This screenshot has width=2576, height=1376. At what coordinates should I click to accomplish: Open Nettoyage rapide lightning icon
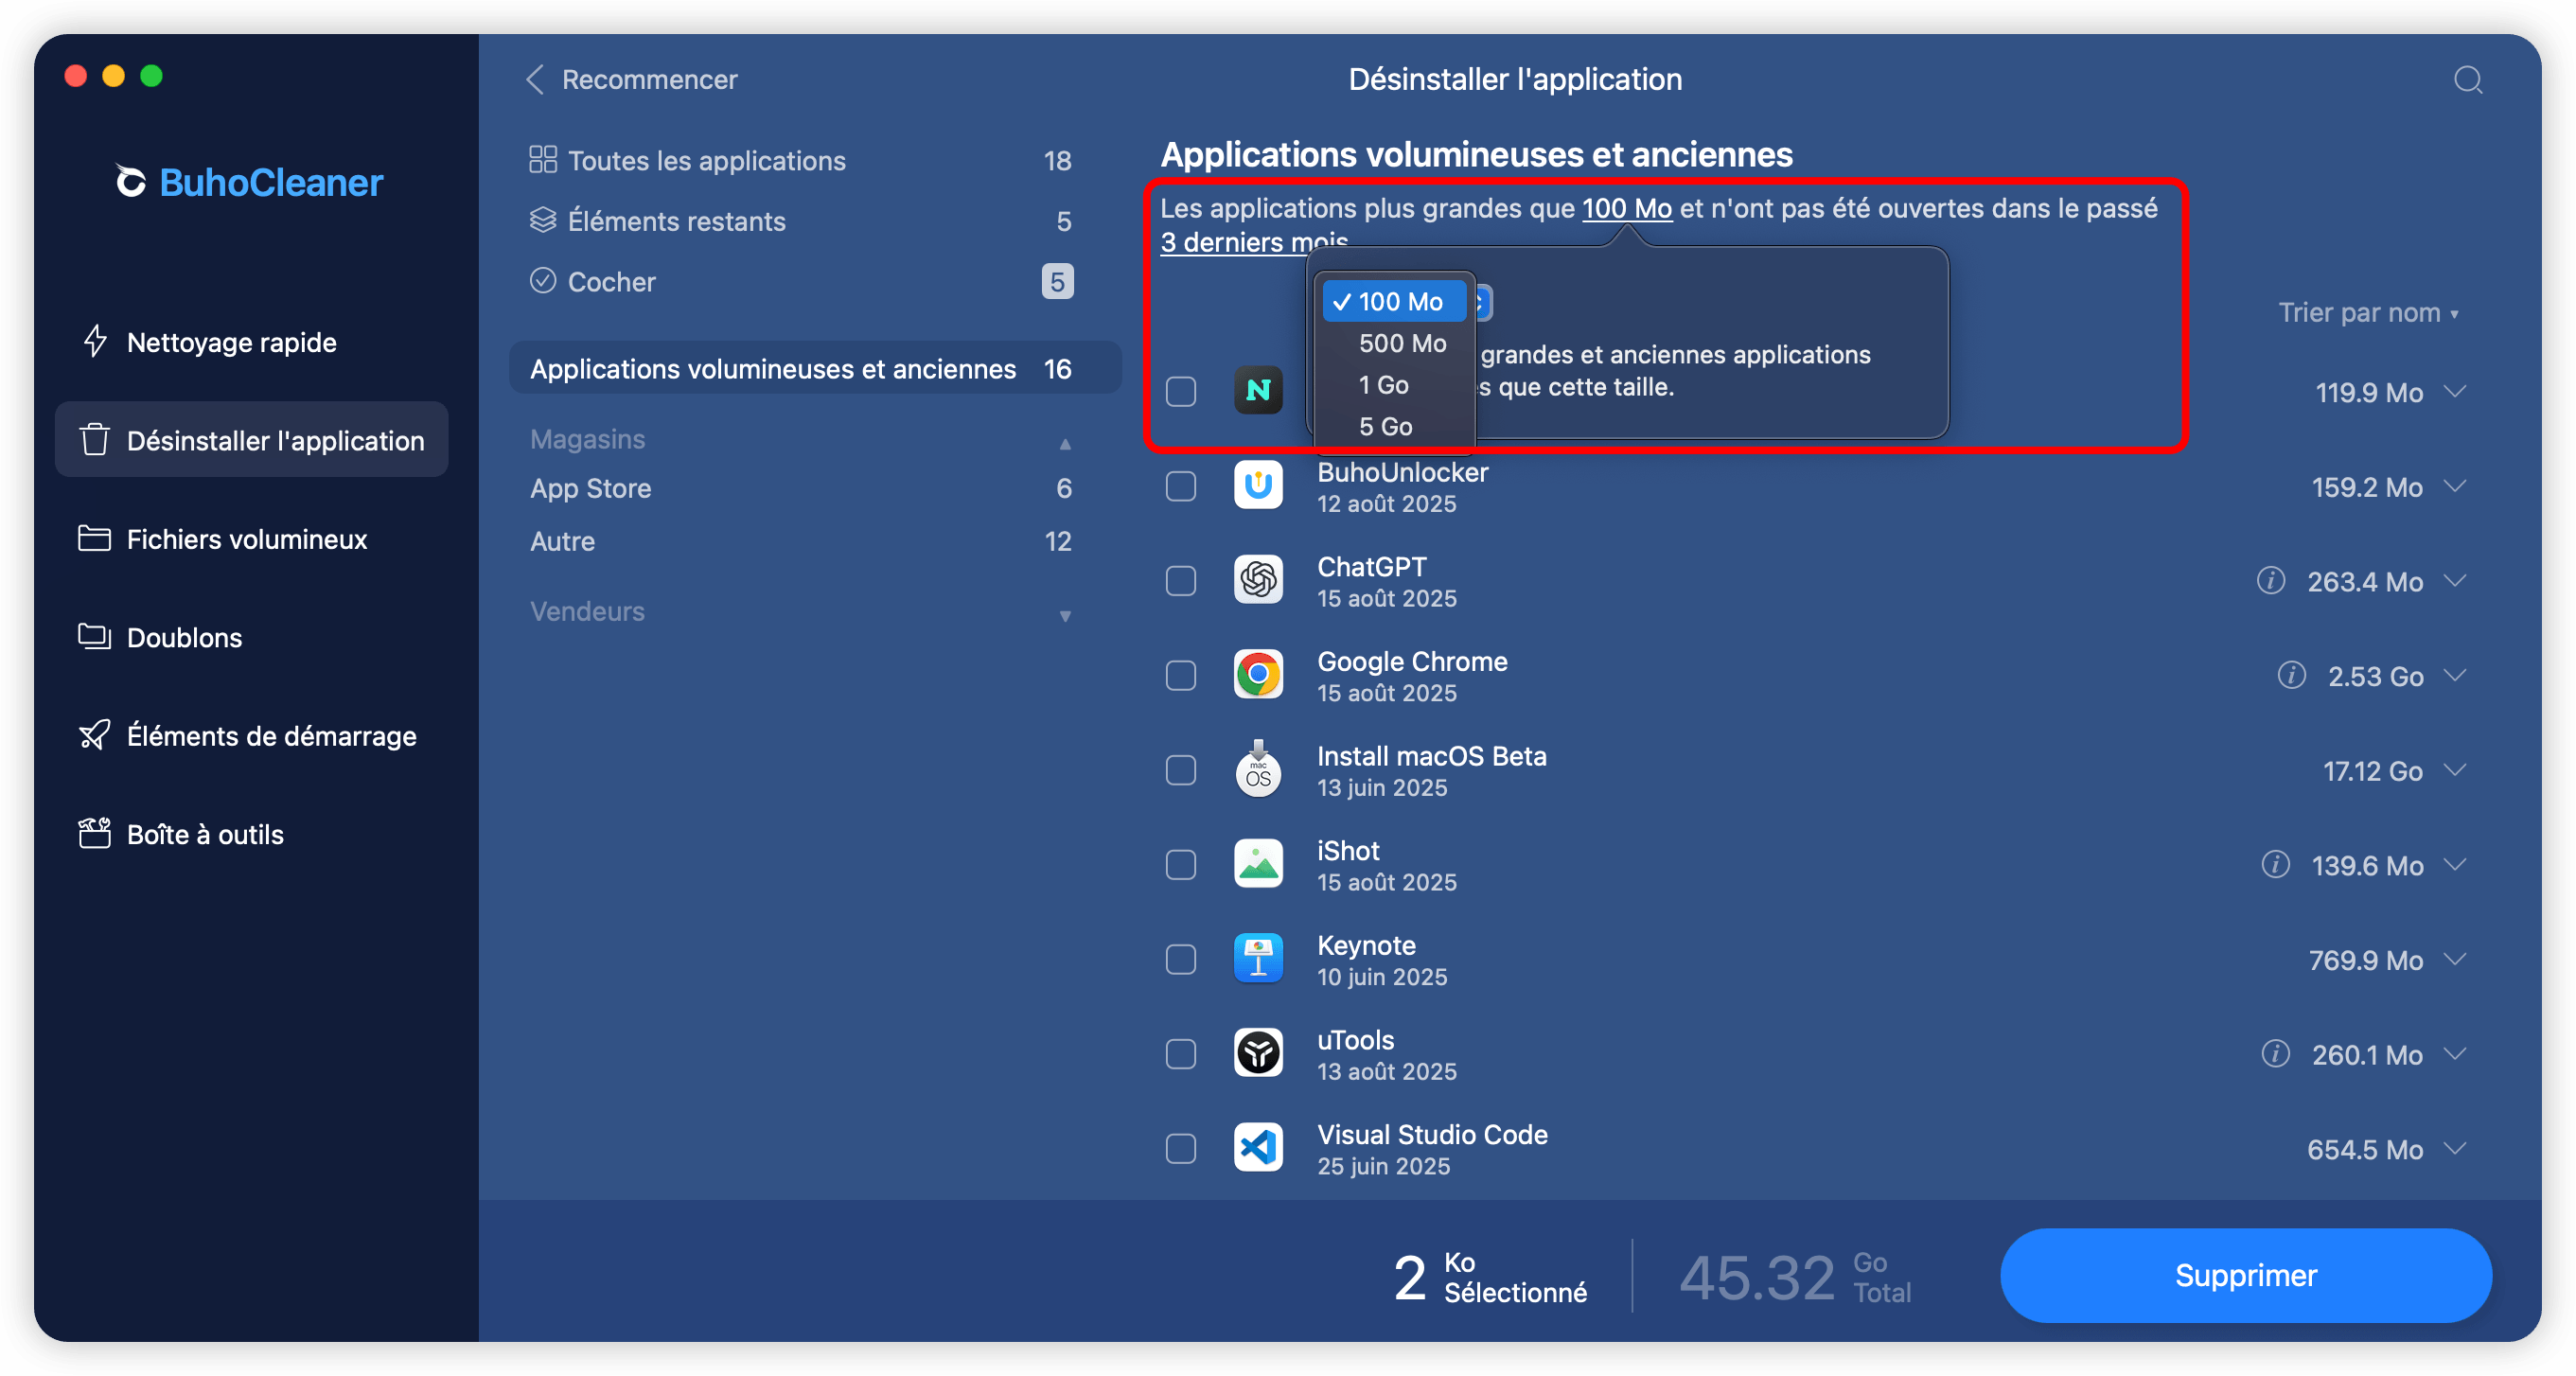(95, 341)
